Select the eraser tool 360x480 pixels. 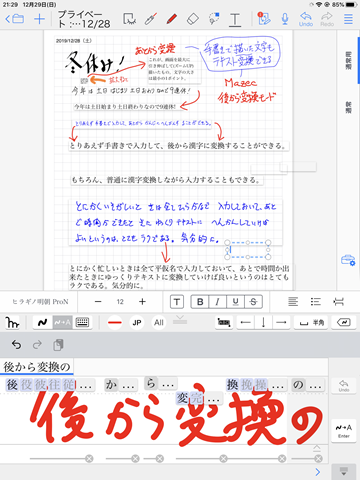coord(193,19)
